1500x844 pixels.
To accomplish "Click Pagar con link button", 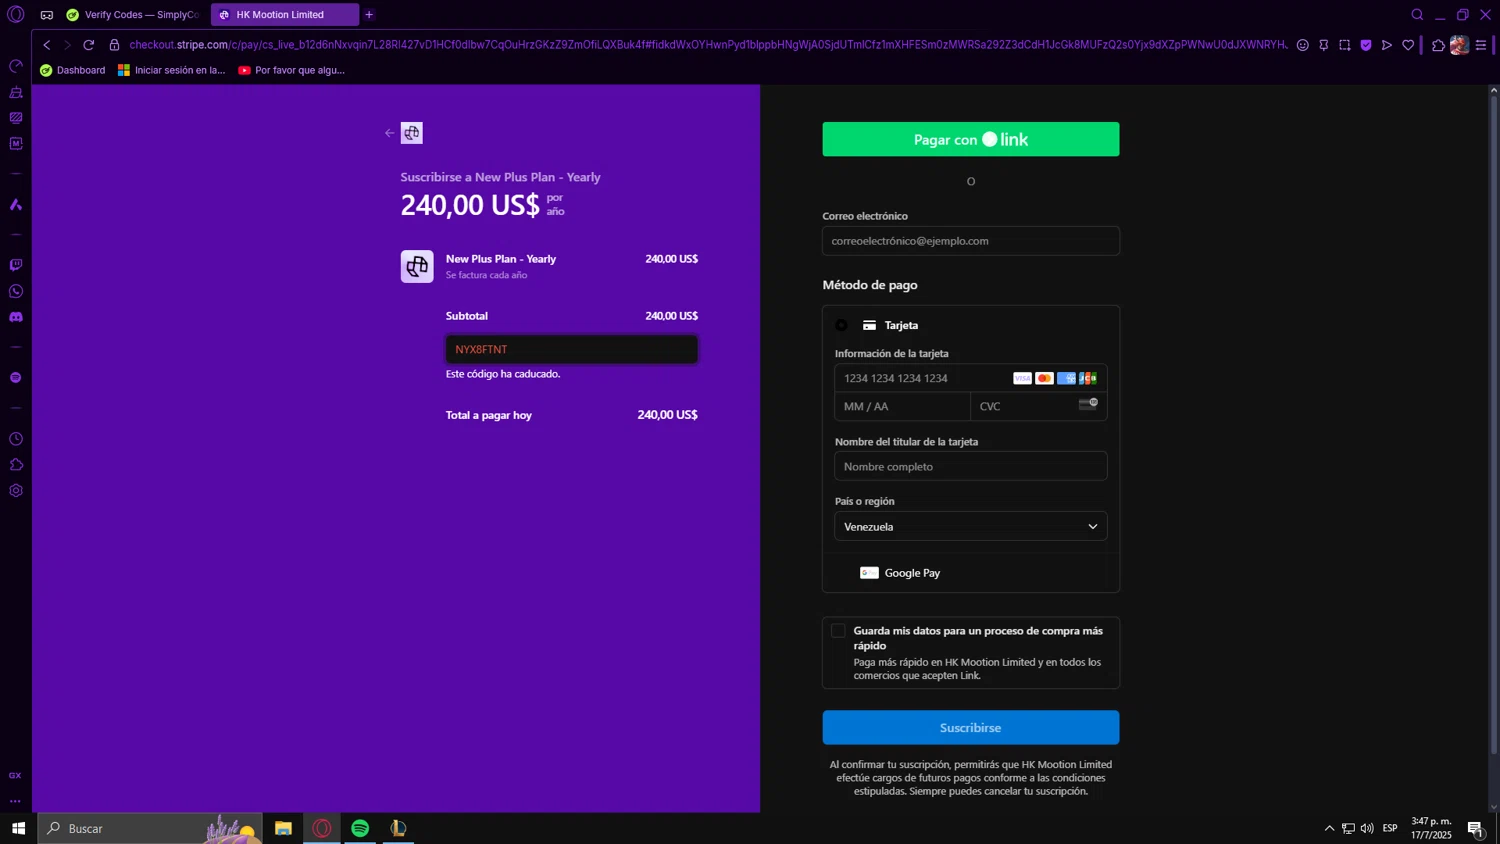I will [970, 139].
